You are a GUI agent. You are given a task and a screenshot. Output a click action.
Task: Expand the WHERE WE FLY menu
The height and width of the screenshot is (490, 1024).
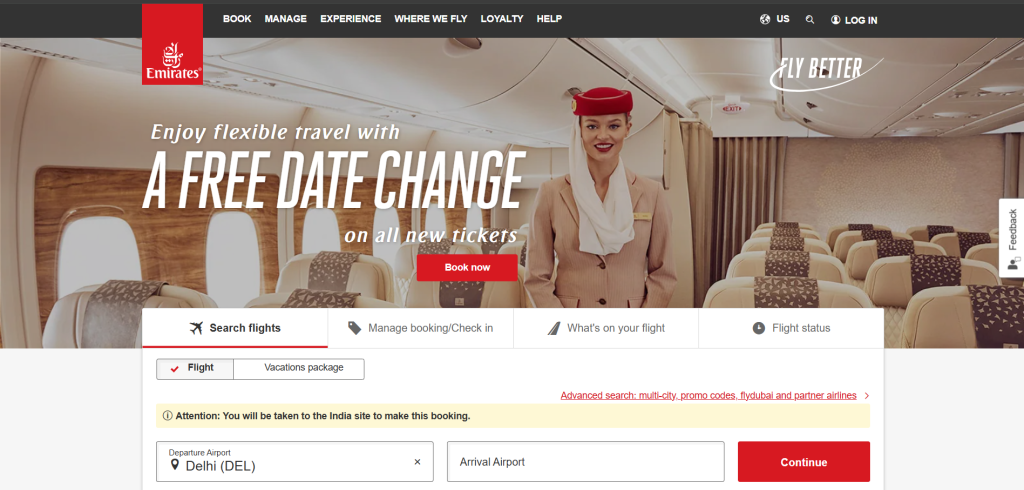point(431,19)
